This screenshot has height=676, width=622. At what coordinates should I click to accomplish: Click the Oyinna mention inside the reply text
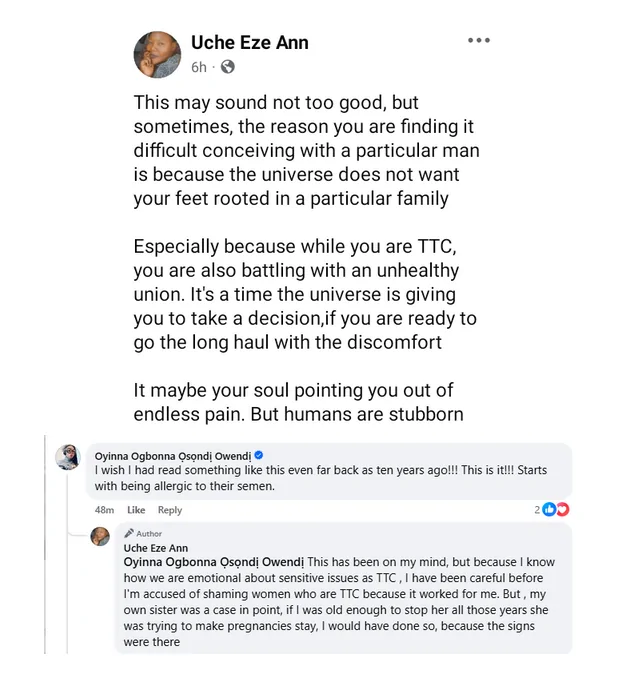(x=214, y=562)
